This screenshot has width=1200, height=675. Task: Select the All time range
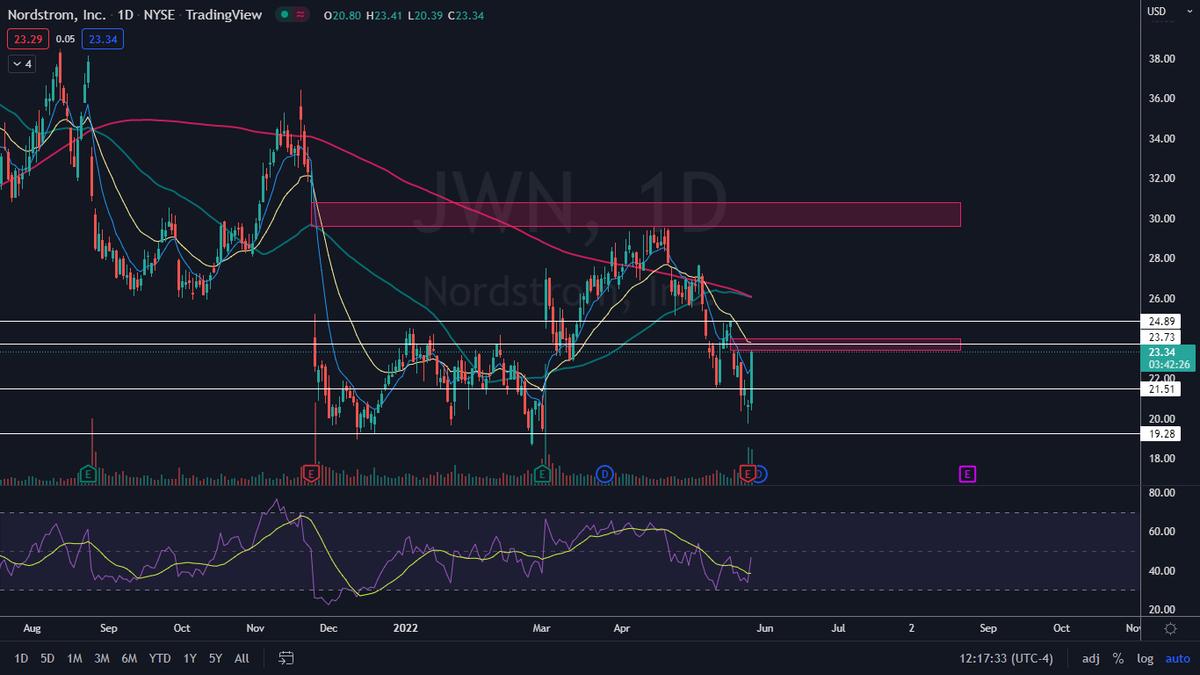pyautogui.click(x=242, y=658)
